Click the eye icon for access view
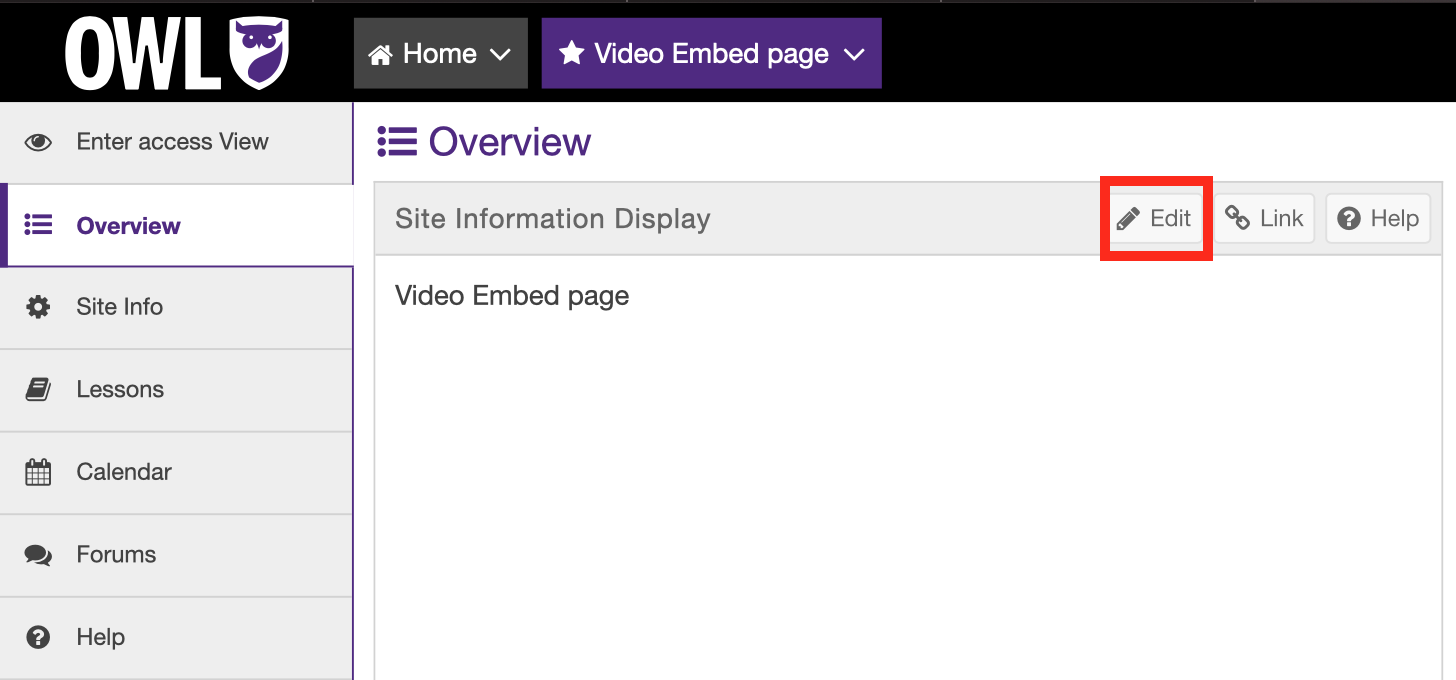 click(38, 142)
